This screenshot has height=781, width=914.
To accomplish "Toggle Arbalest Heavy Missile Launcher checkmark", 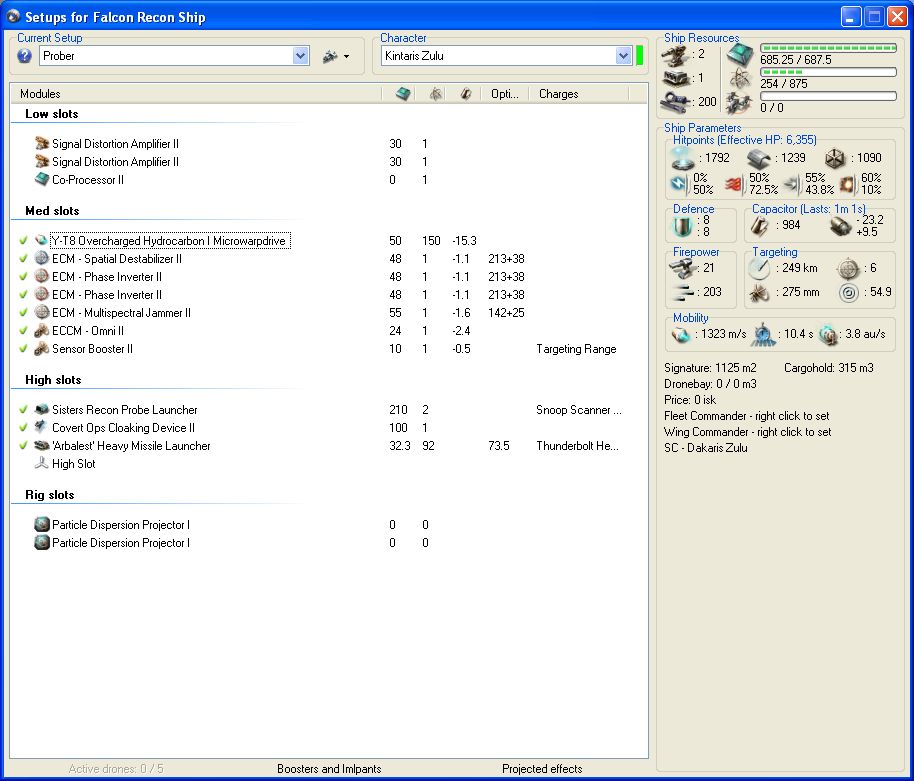I will click(23, 445).
